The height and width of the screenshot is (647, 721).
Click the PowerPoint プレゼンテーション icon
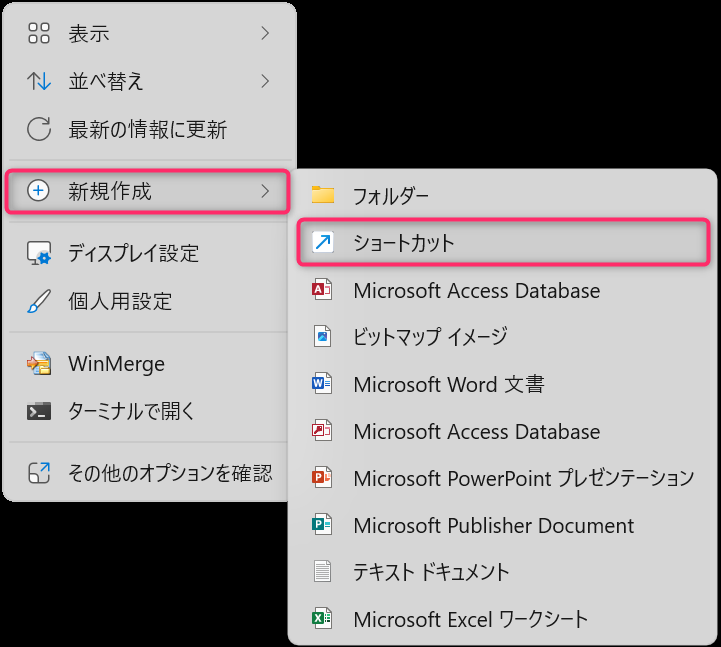322,477
